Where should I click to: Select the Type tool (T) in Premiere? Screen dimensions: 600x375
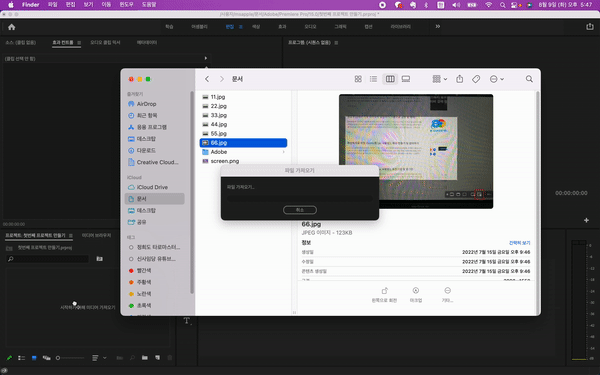(187, 321)
